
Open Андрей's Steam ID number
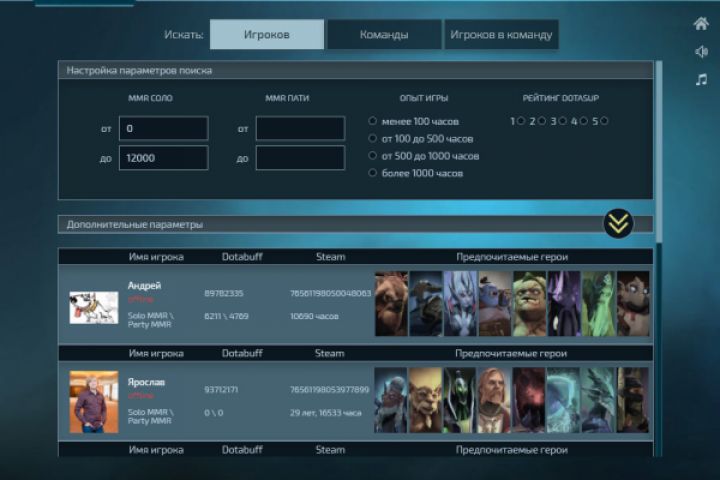[330, 293]
